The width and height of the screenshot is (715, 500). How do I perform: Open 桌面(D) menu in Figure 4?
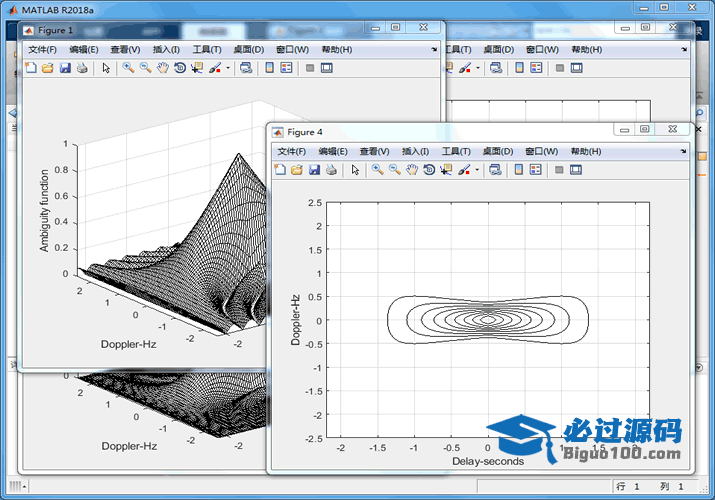(x=498, y=151)
